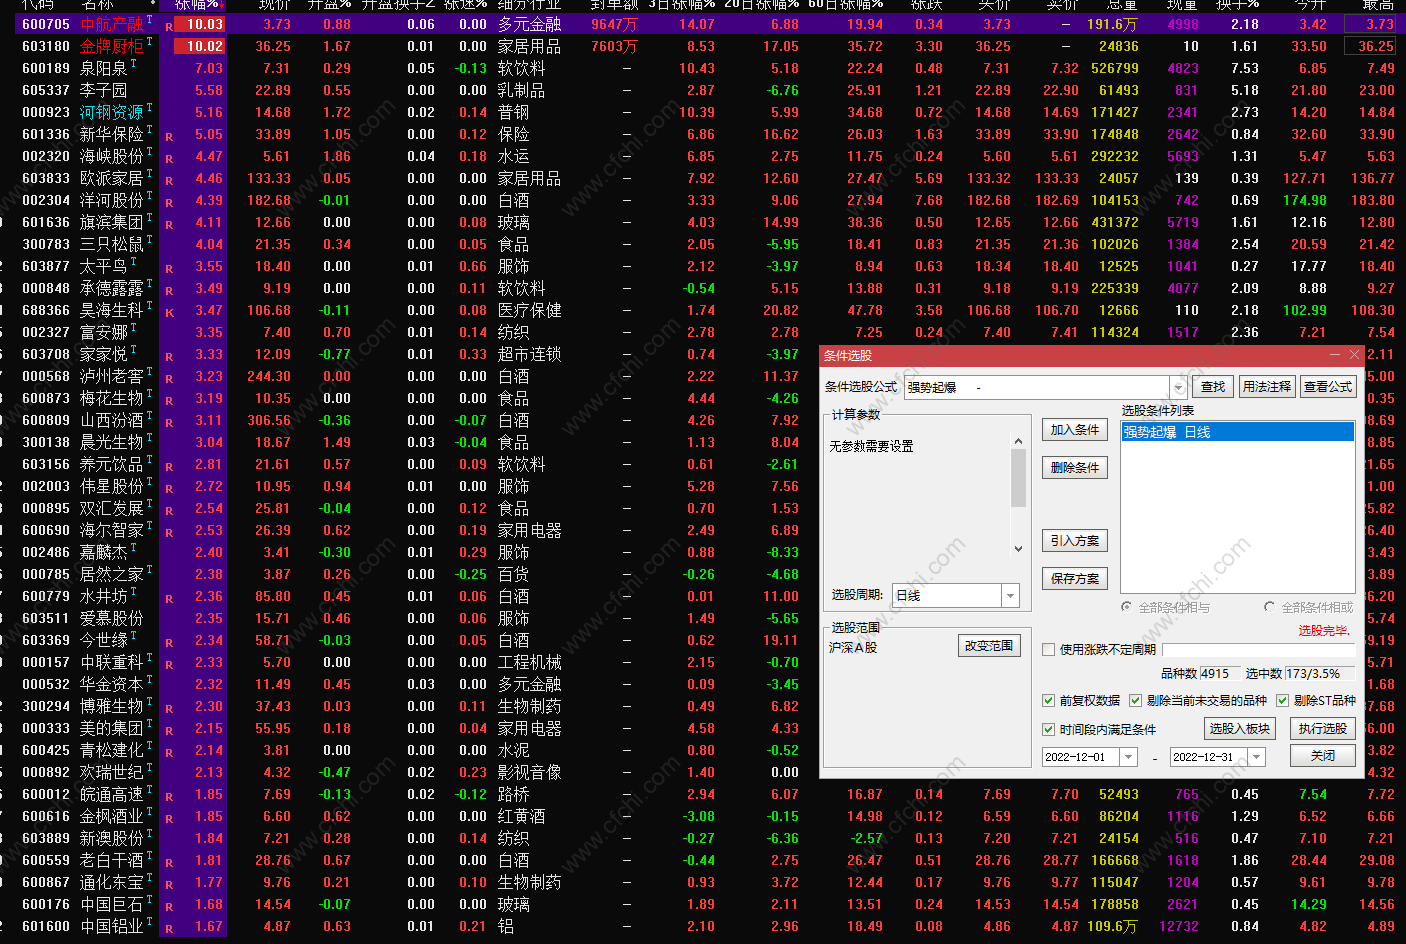Viewport: 1406px width, 944px height.
Task: Click 影视音像 industry of 欢瑞世纪
Action: tap(529, 772)
